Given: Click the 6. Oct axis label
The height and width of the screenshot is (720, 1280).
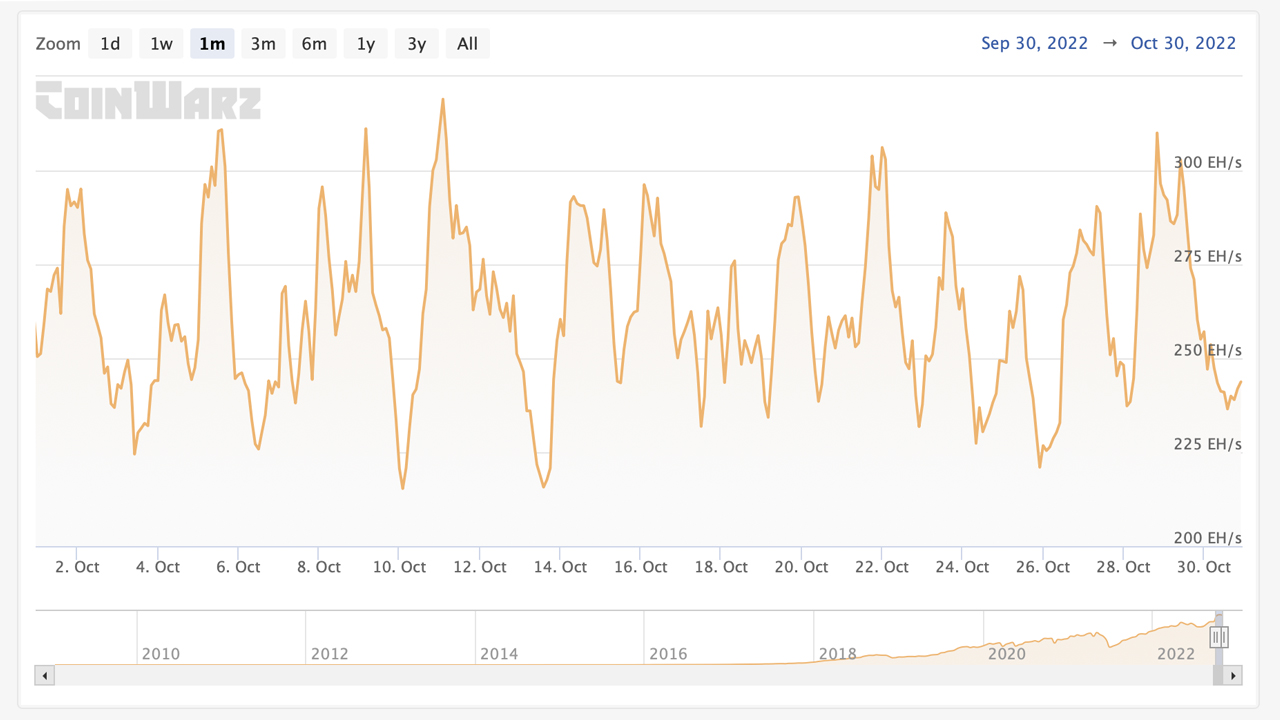Looking at the screenshot, I should click(x=238, y=567).
